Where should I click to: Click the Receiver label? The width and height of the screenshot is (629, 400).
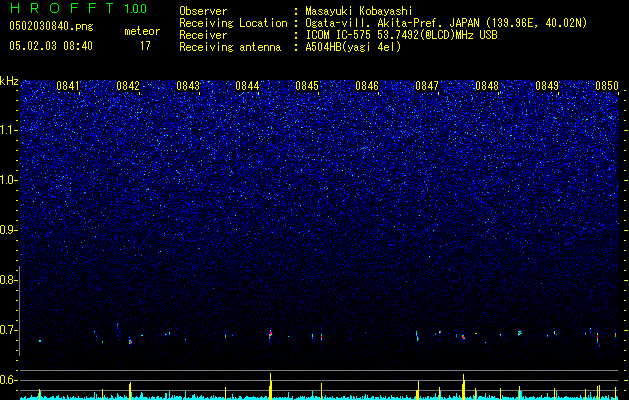pyautogui.click(x=203, y=35)
